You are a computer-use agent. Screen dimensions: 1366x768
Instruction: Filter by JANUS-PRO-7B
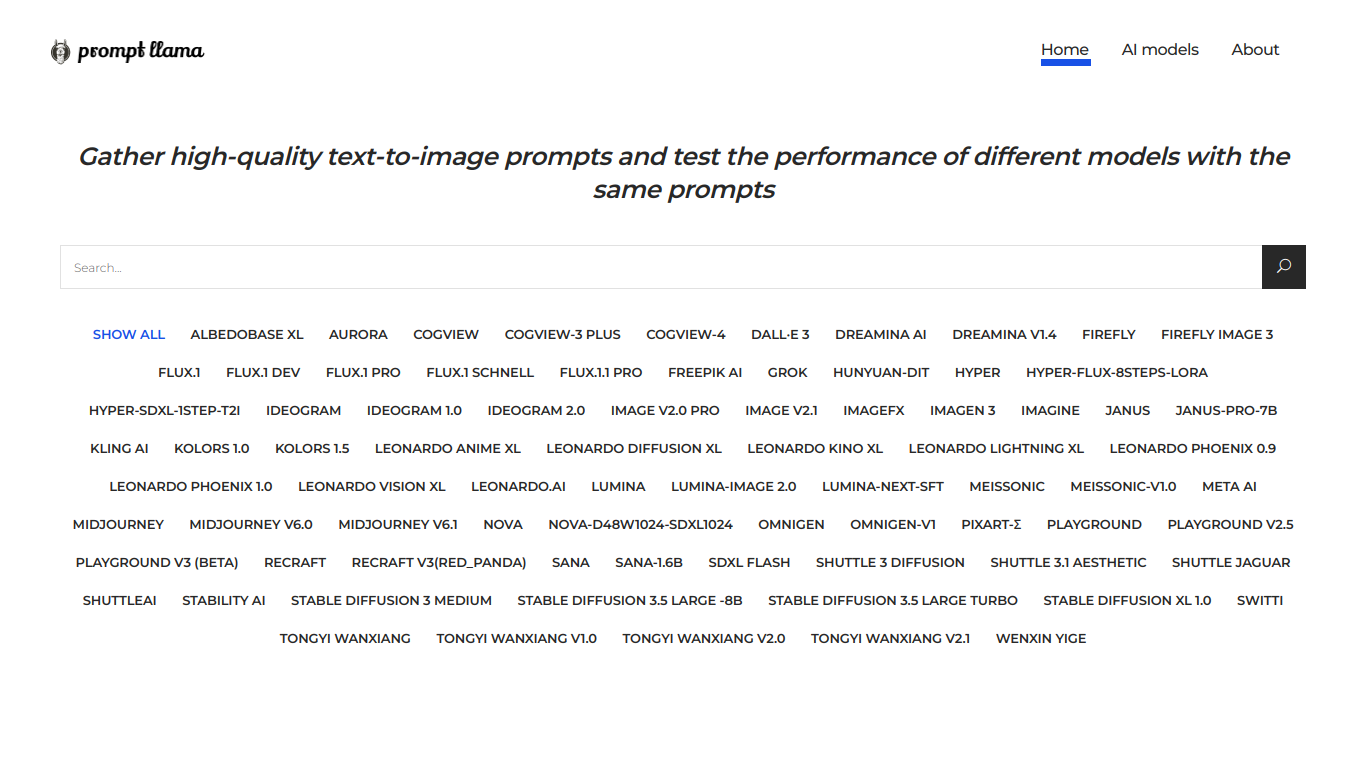[1226, 411]
